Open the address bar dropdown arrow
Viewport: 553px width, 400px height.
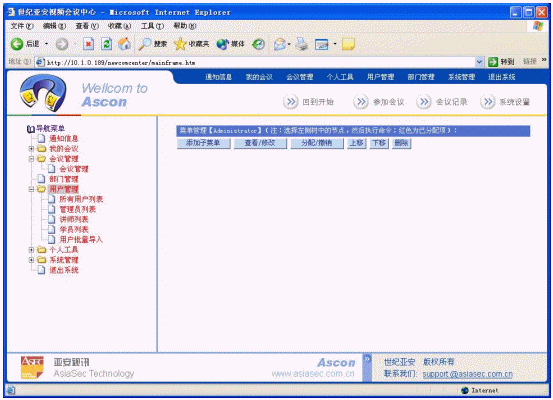tap(479, 62)
